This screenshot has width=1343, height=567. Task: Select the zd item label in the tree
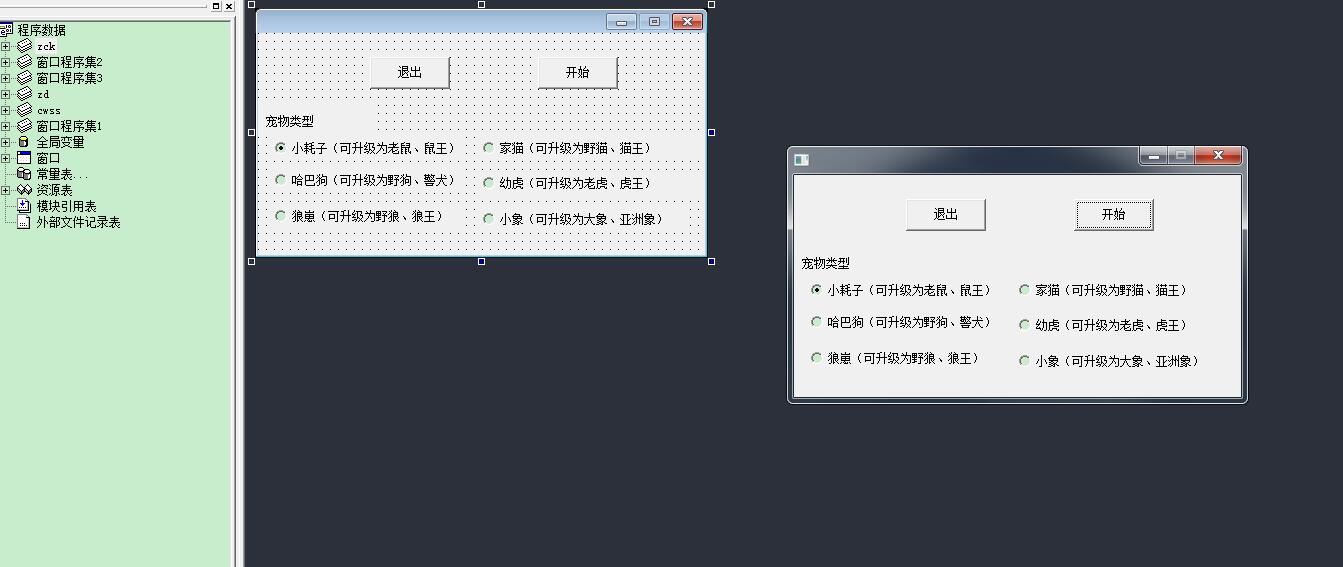click(x=43, y=94)
